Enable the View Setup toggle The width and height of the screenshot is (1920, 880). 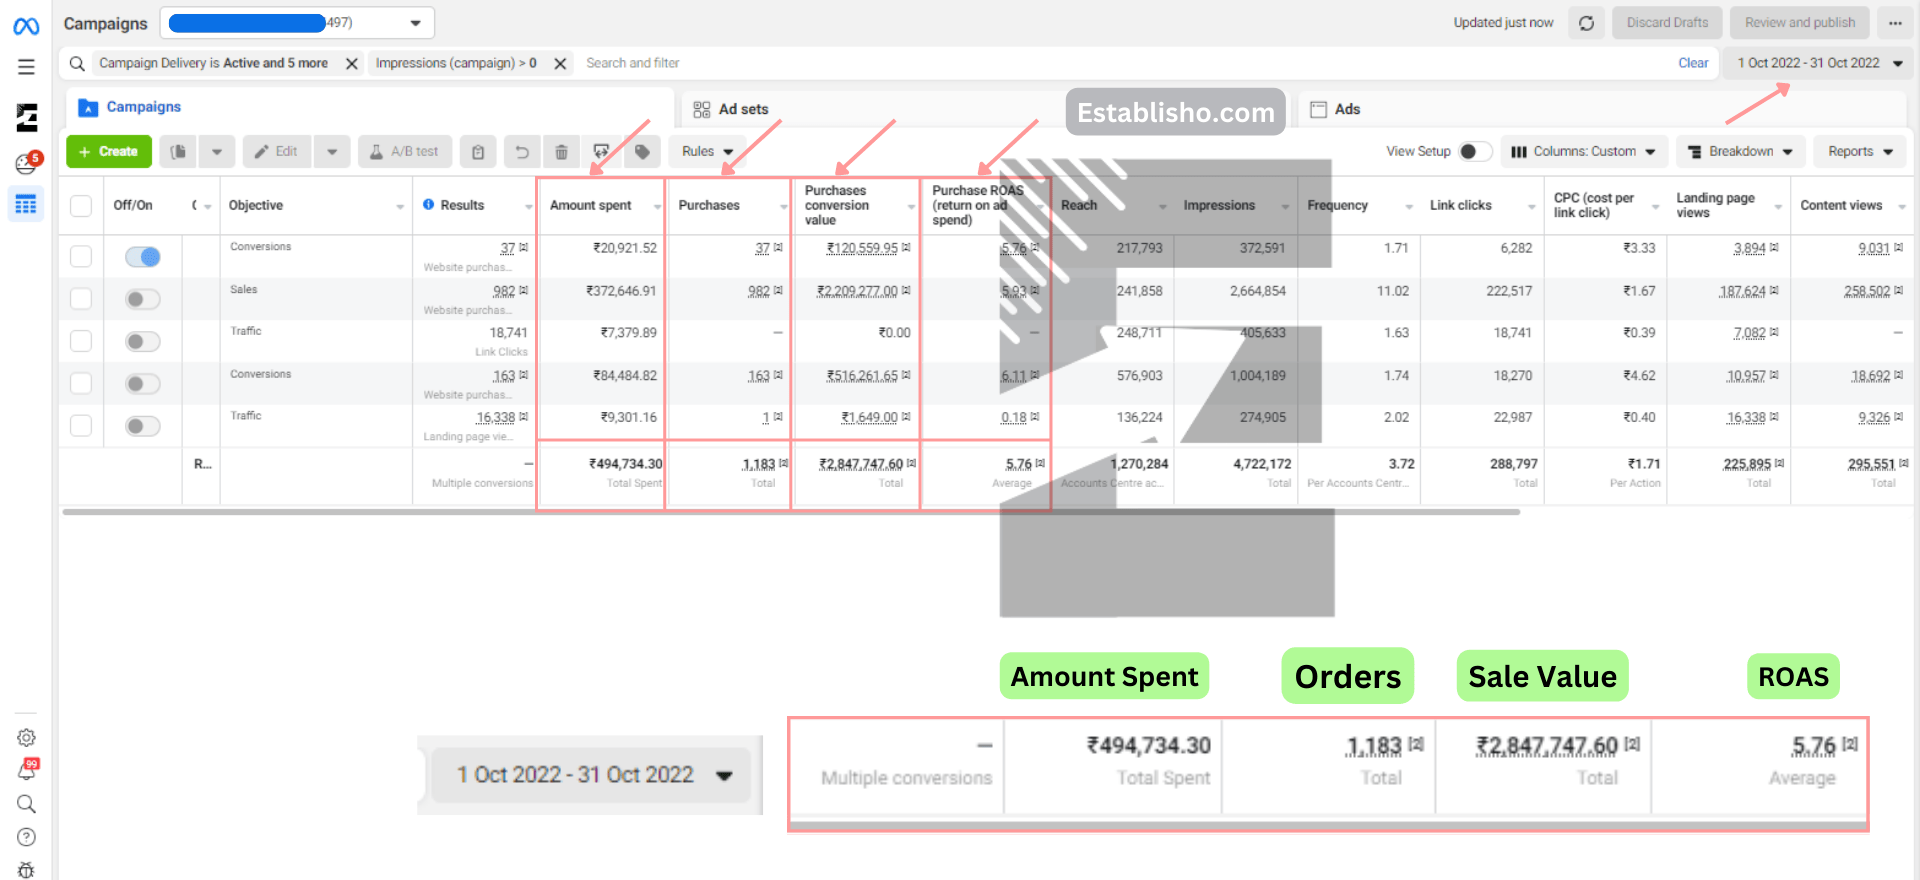(x=1474, y=152)
